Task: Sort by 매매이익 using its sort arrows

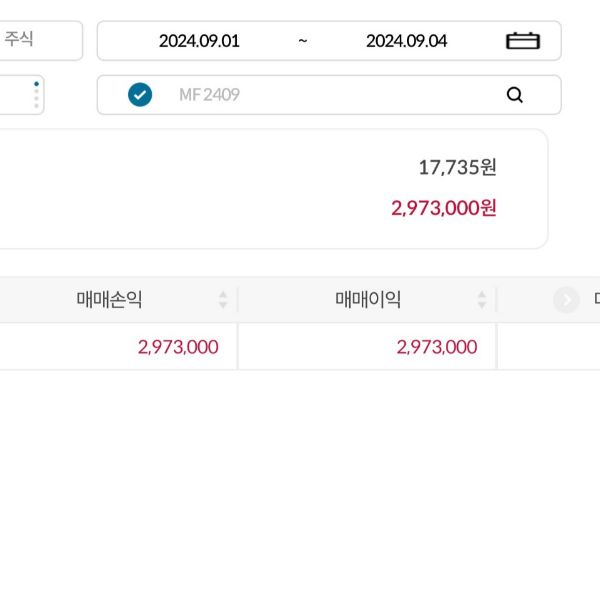Action: tap(482, 299)
